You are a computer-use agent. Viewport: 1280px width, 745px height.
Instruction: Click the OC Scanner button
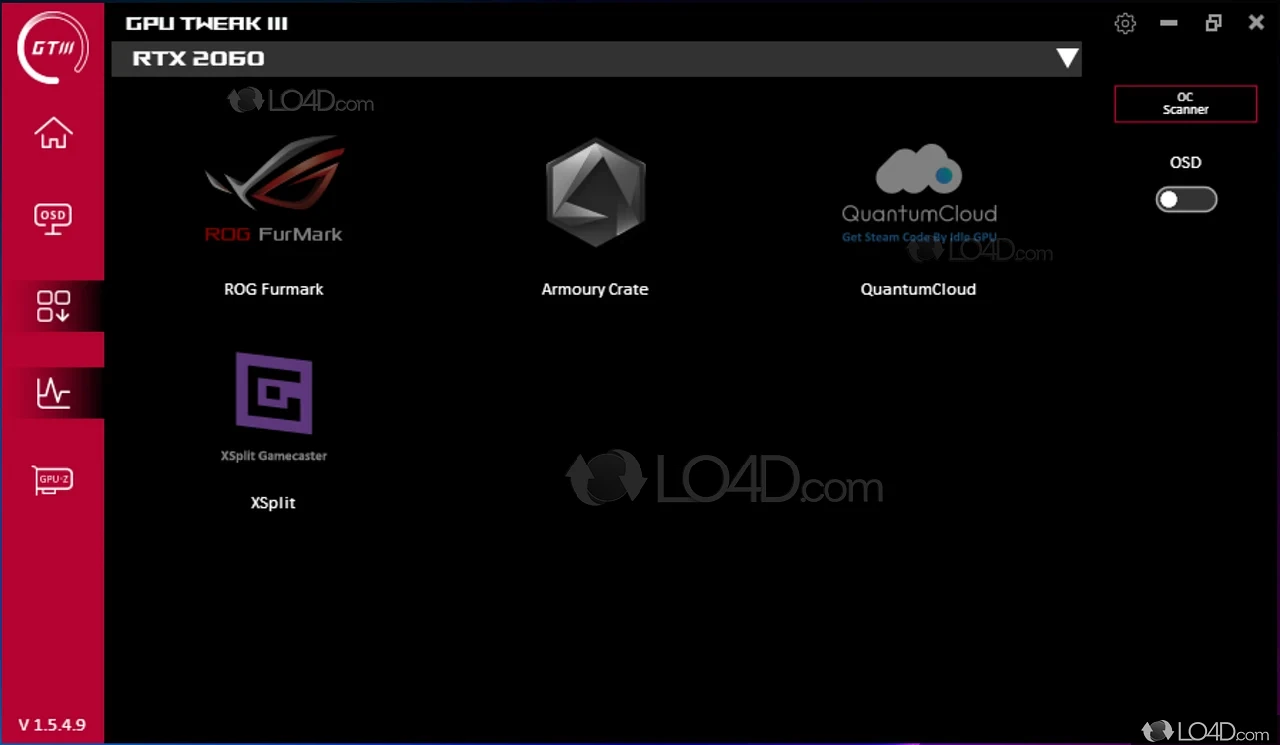pyautogui.click(x=1186, y=104)
